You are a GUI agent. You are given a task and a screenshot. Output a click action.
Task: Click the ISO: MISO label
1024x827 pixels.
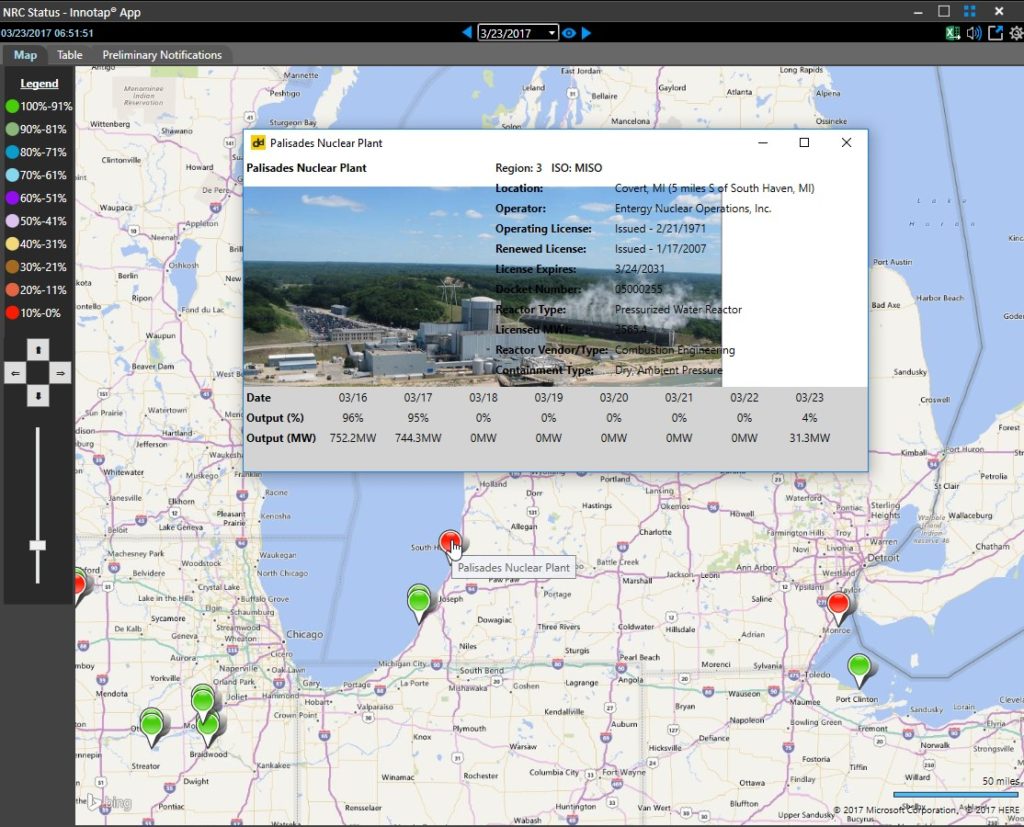577,168
